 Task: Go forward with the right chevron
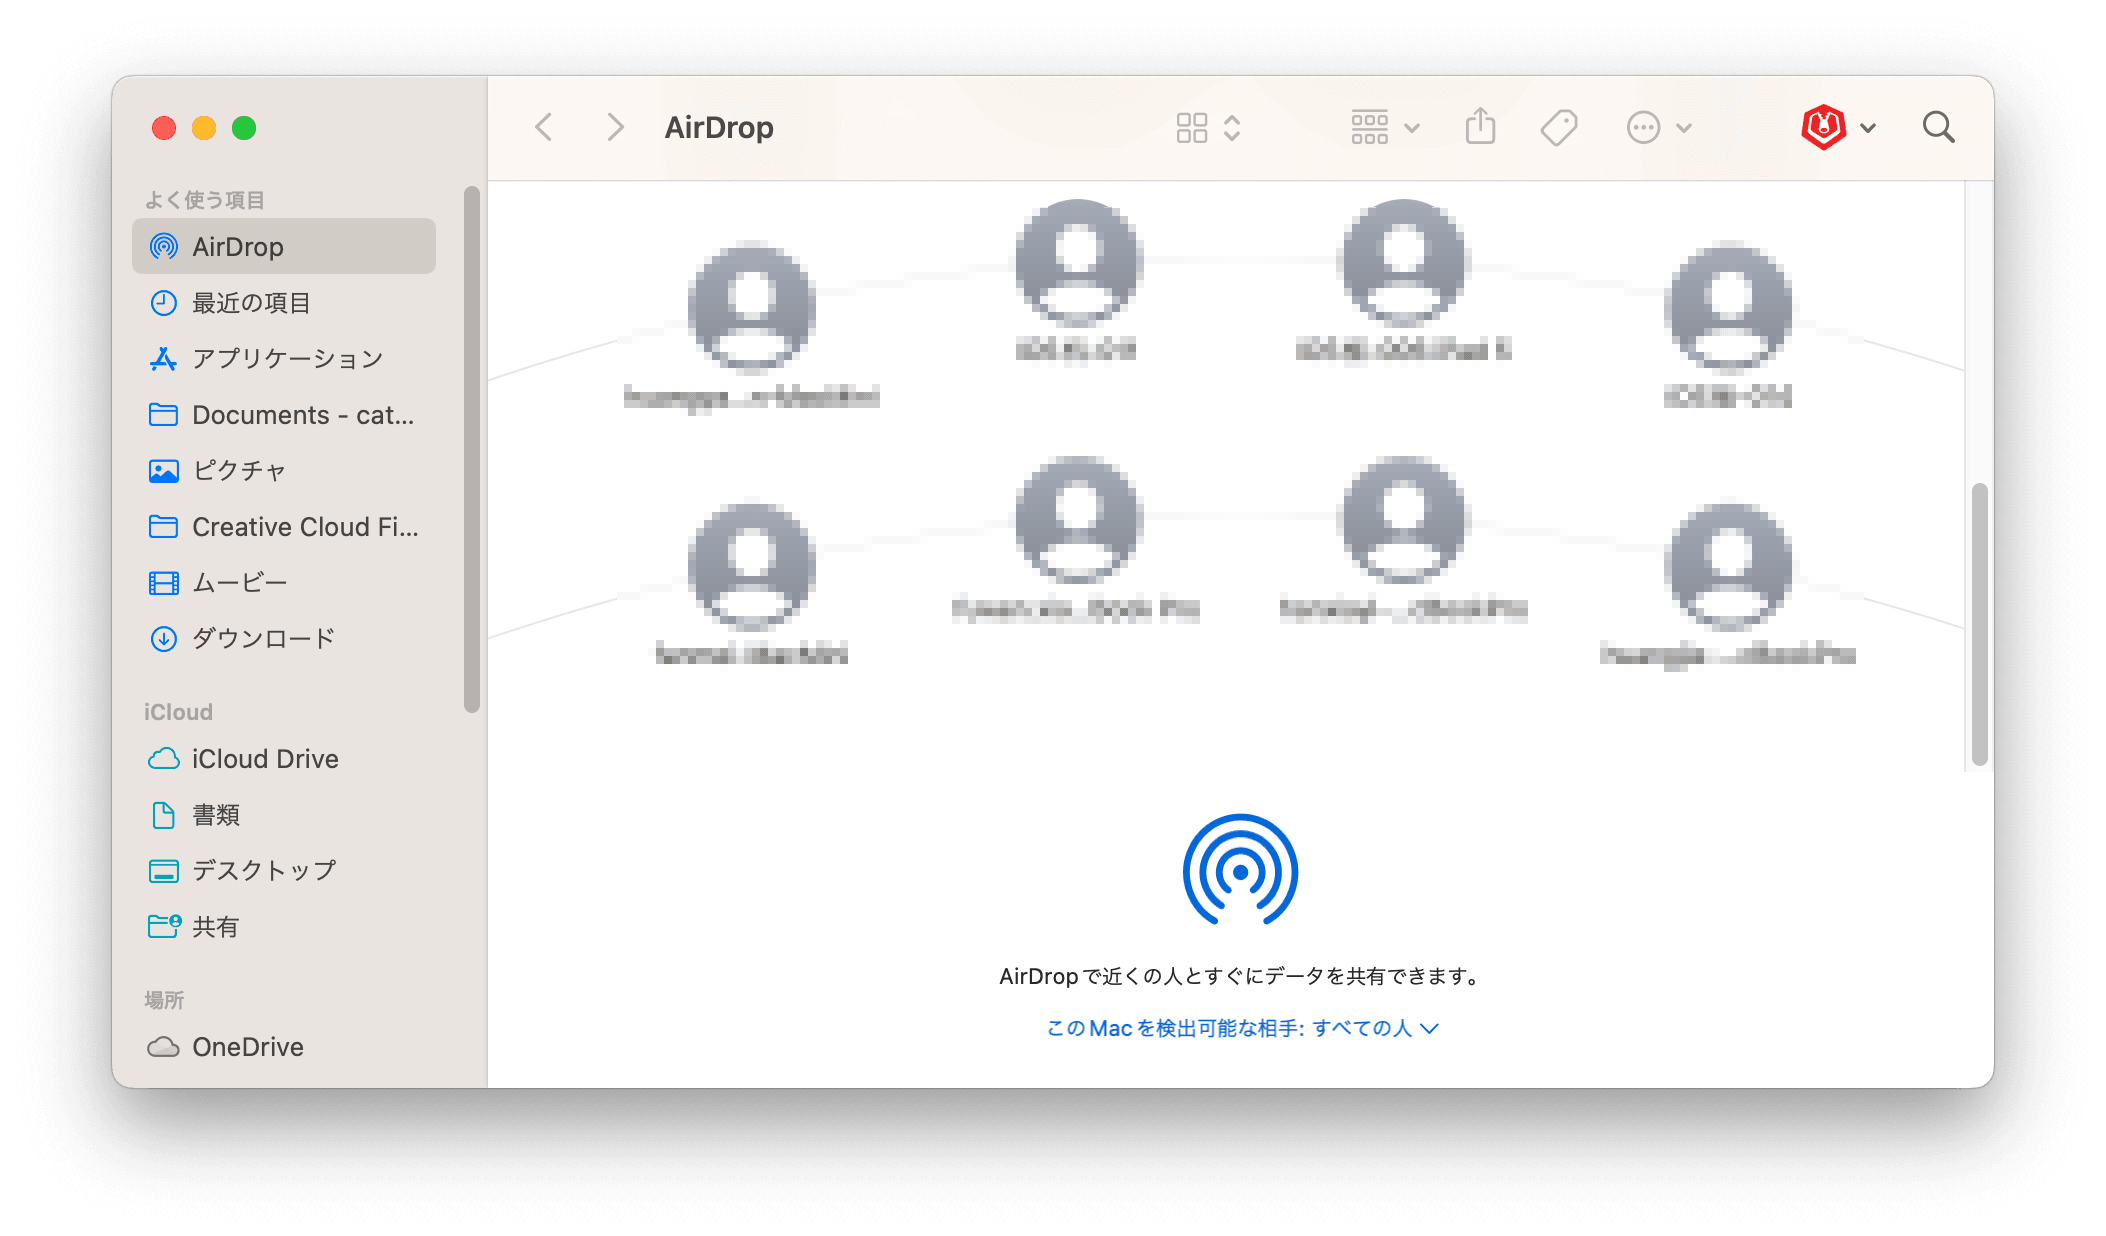(615, 128)
